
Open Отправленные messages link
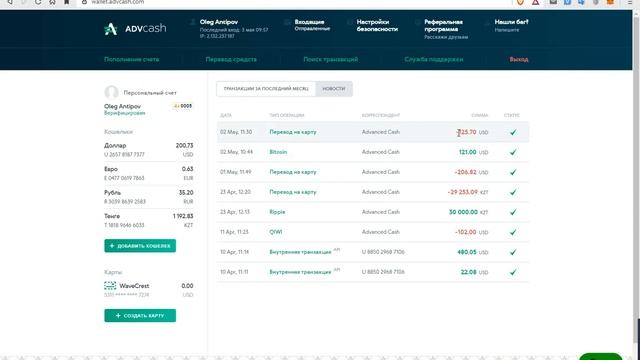pos(312,29)
